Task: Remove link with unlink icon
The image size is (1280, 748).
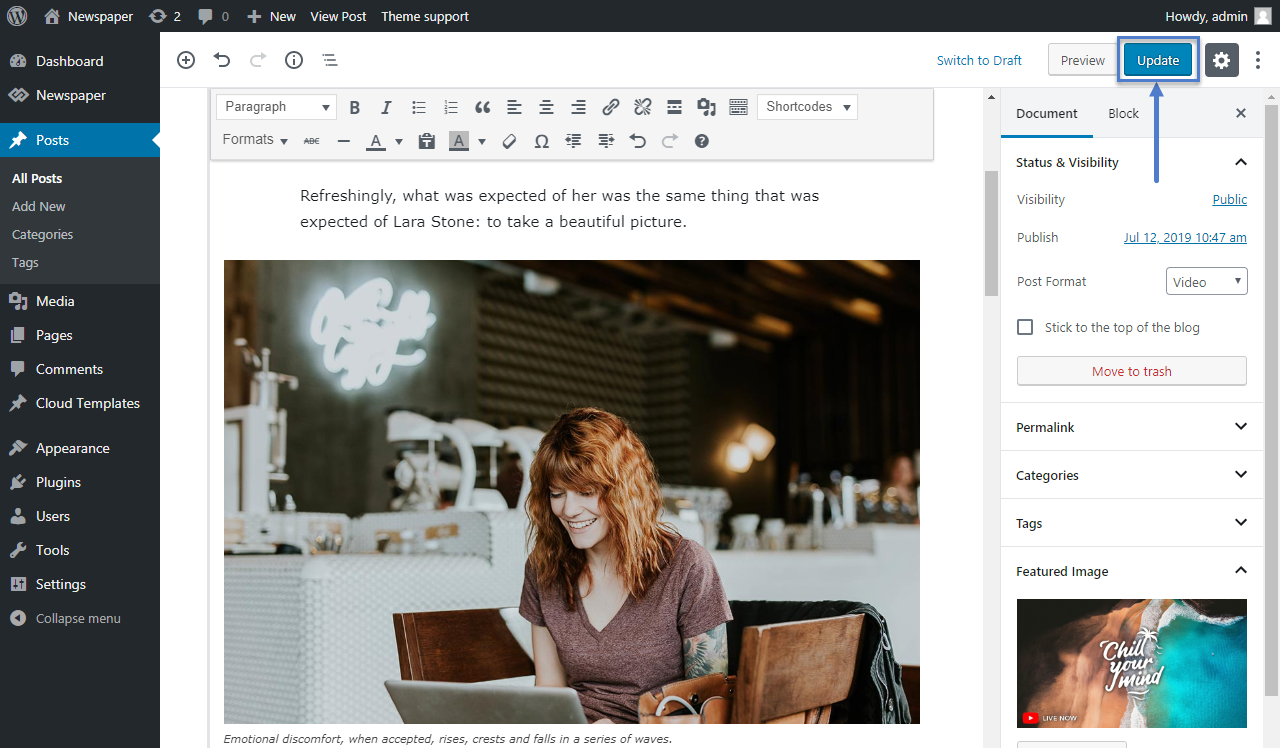Action: click(643, 107)
